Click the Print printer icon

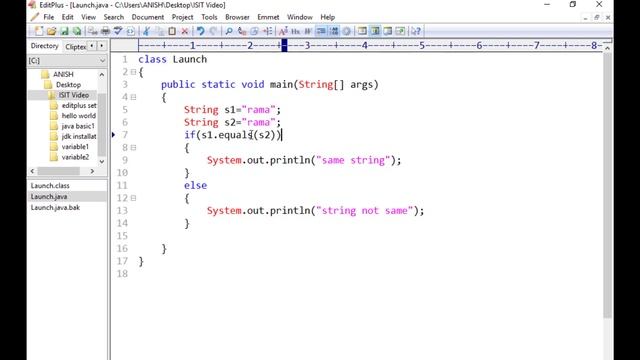[105, 31]
